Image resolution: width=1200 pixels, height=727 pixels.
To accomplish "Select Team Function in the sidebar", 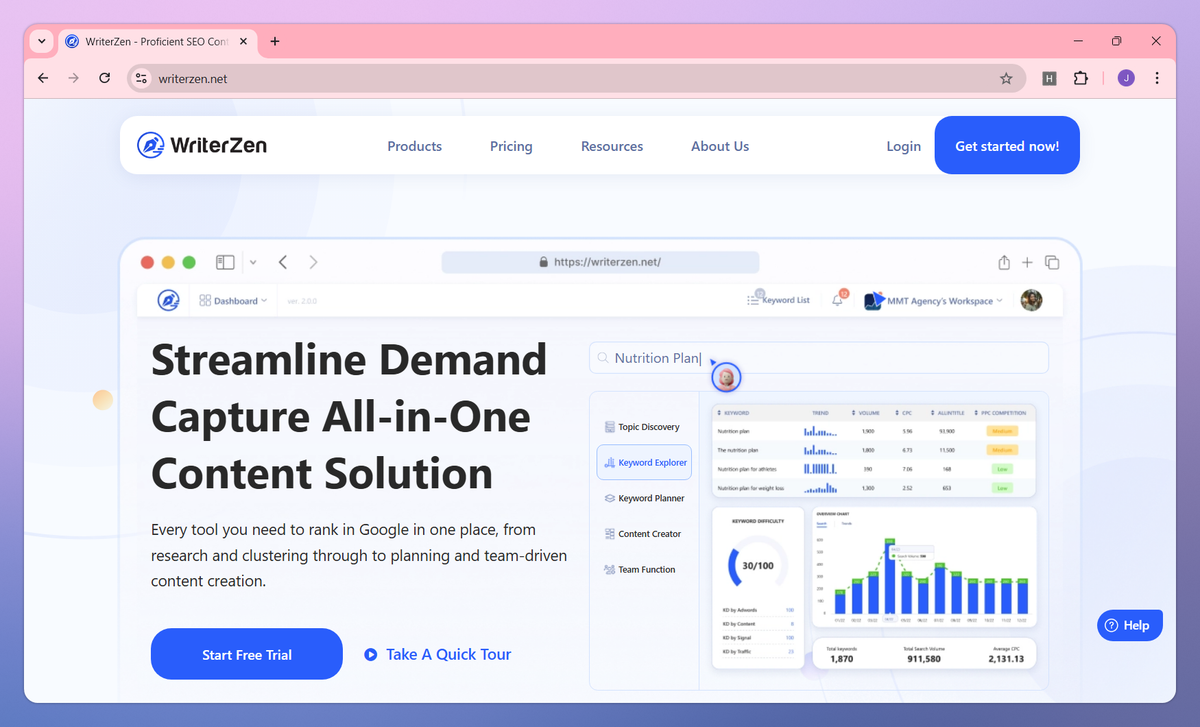I will point(640,570).
